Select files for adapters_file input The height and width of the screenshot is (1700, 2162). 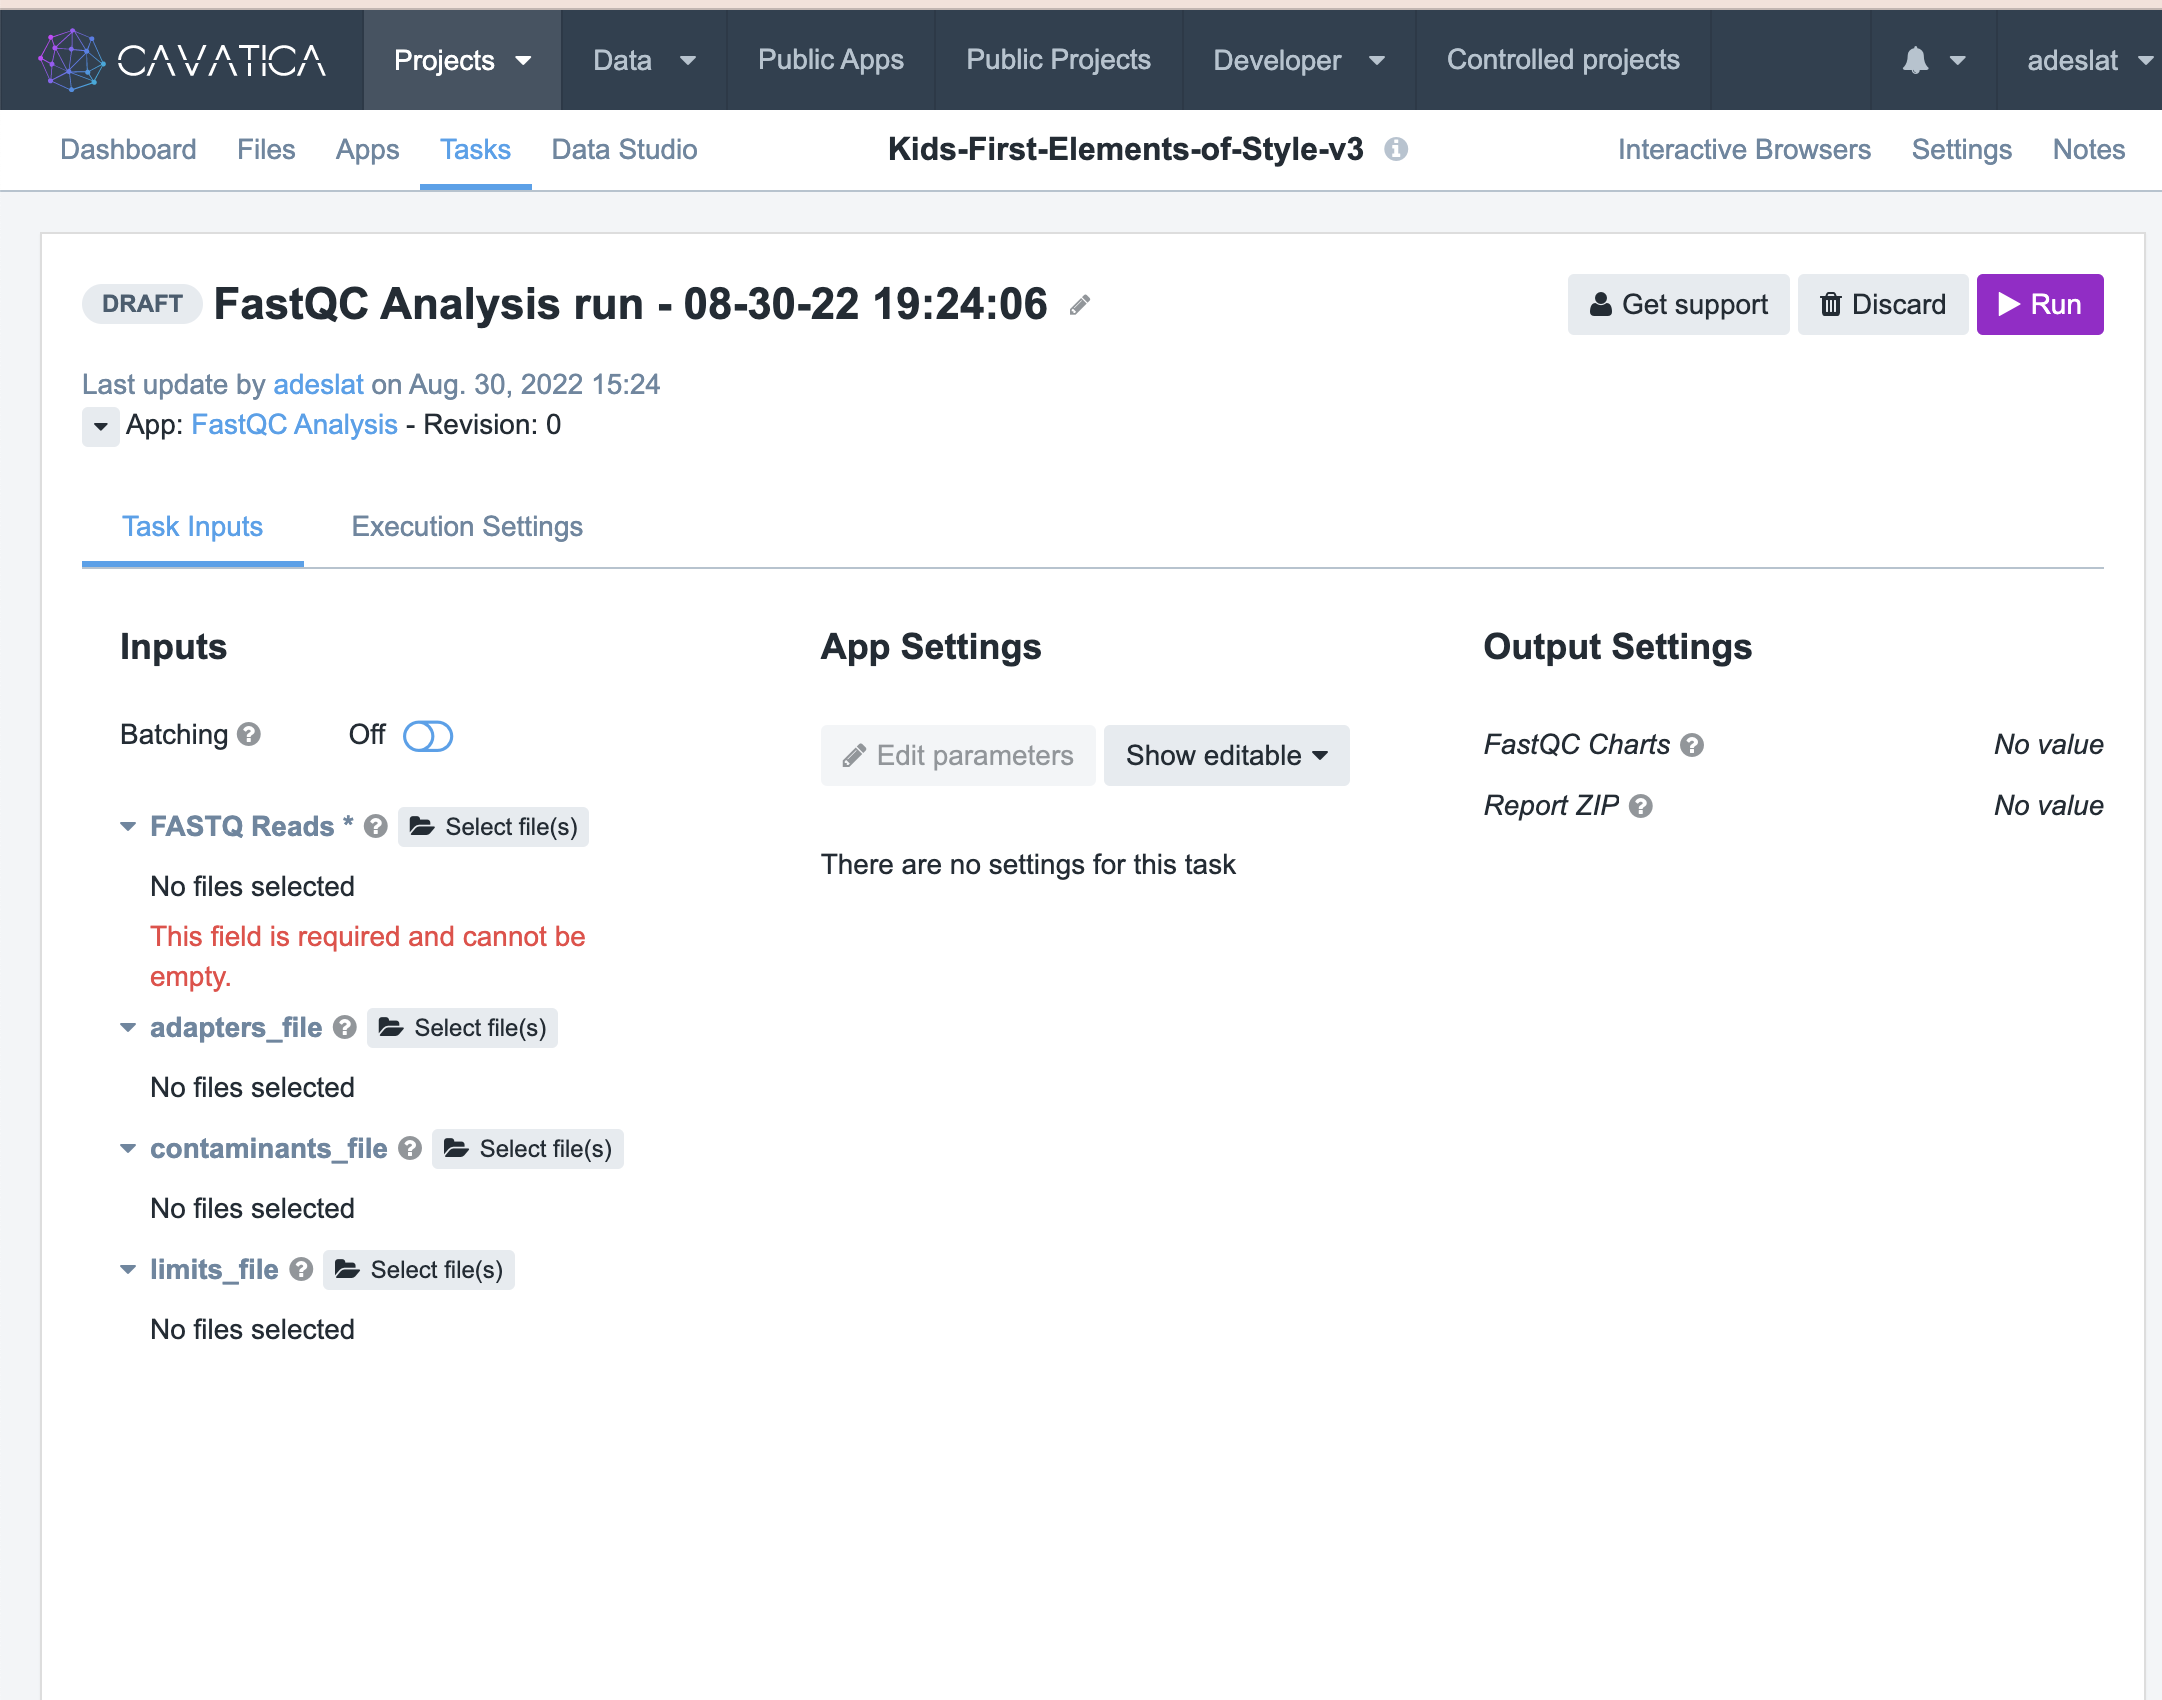tap(462, 1028)
